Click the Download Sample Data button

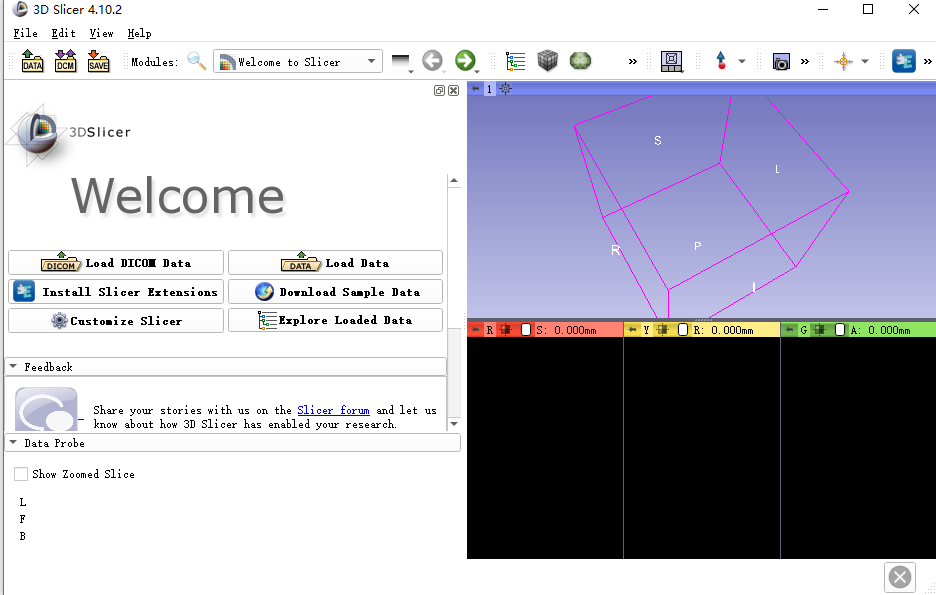click(335, 291)
